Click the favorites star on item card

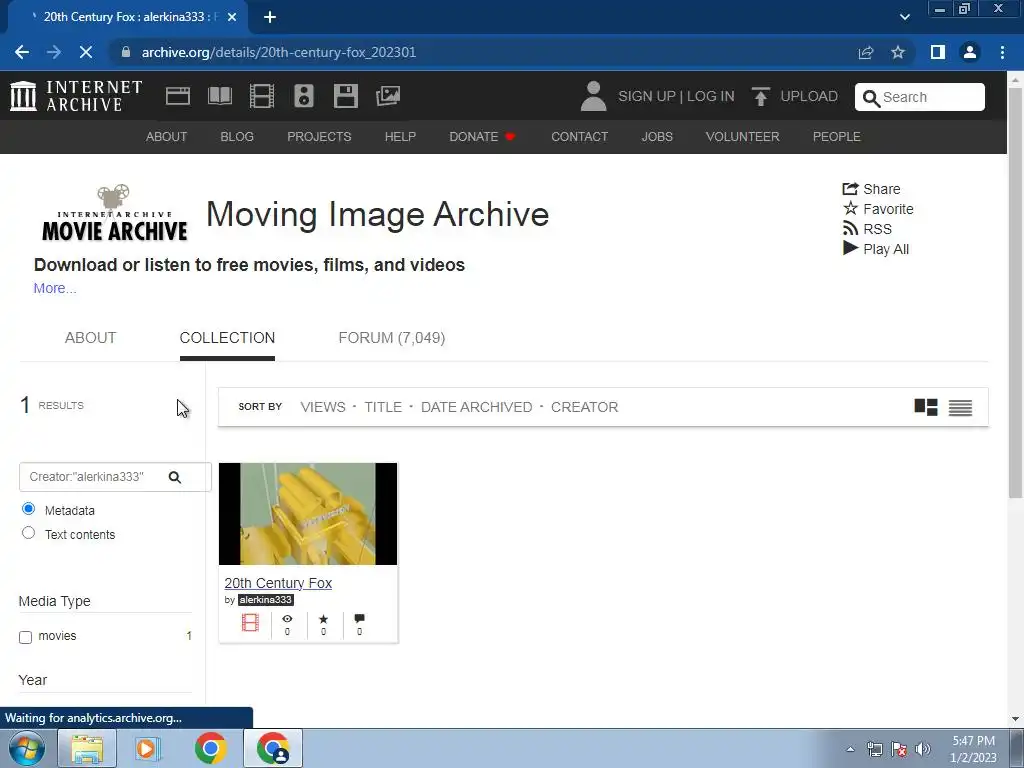[323, 618]
